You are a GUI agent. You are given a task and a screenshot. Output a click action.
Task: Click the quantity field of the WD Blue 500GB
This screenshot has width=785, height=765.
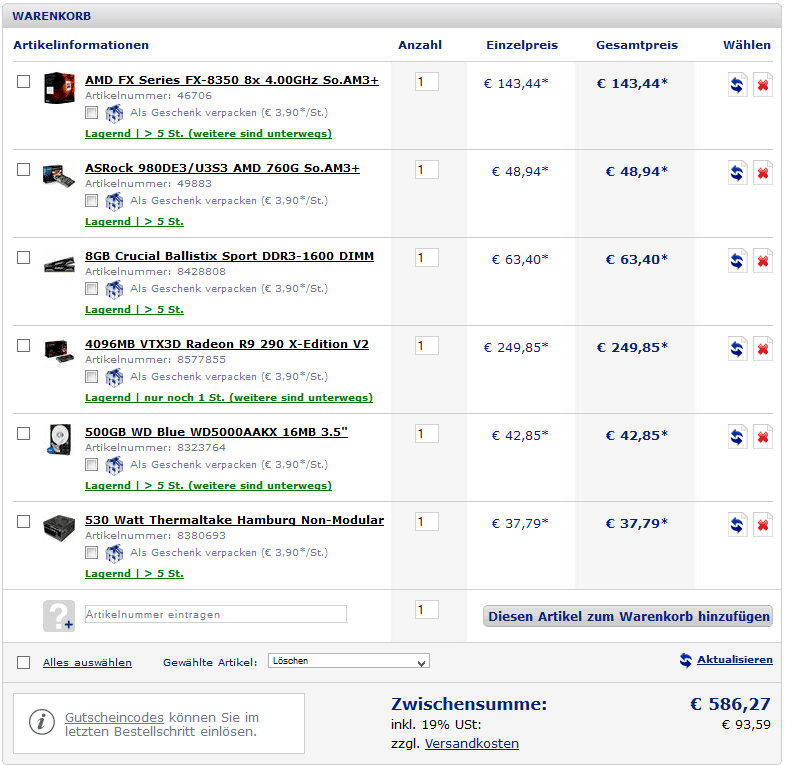(x=427, y=434)
